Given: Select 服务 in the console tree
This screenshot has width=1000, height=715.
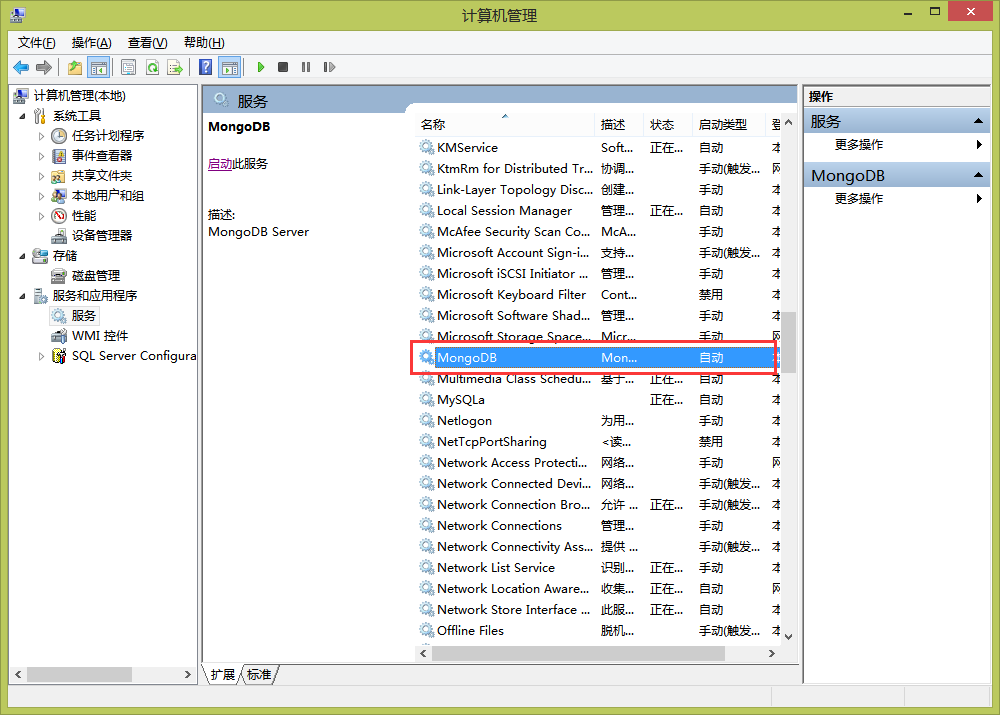Looking at the screenshot, I should (x=84, y=316).
